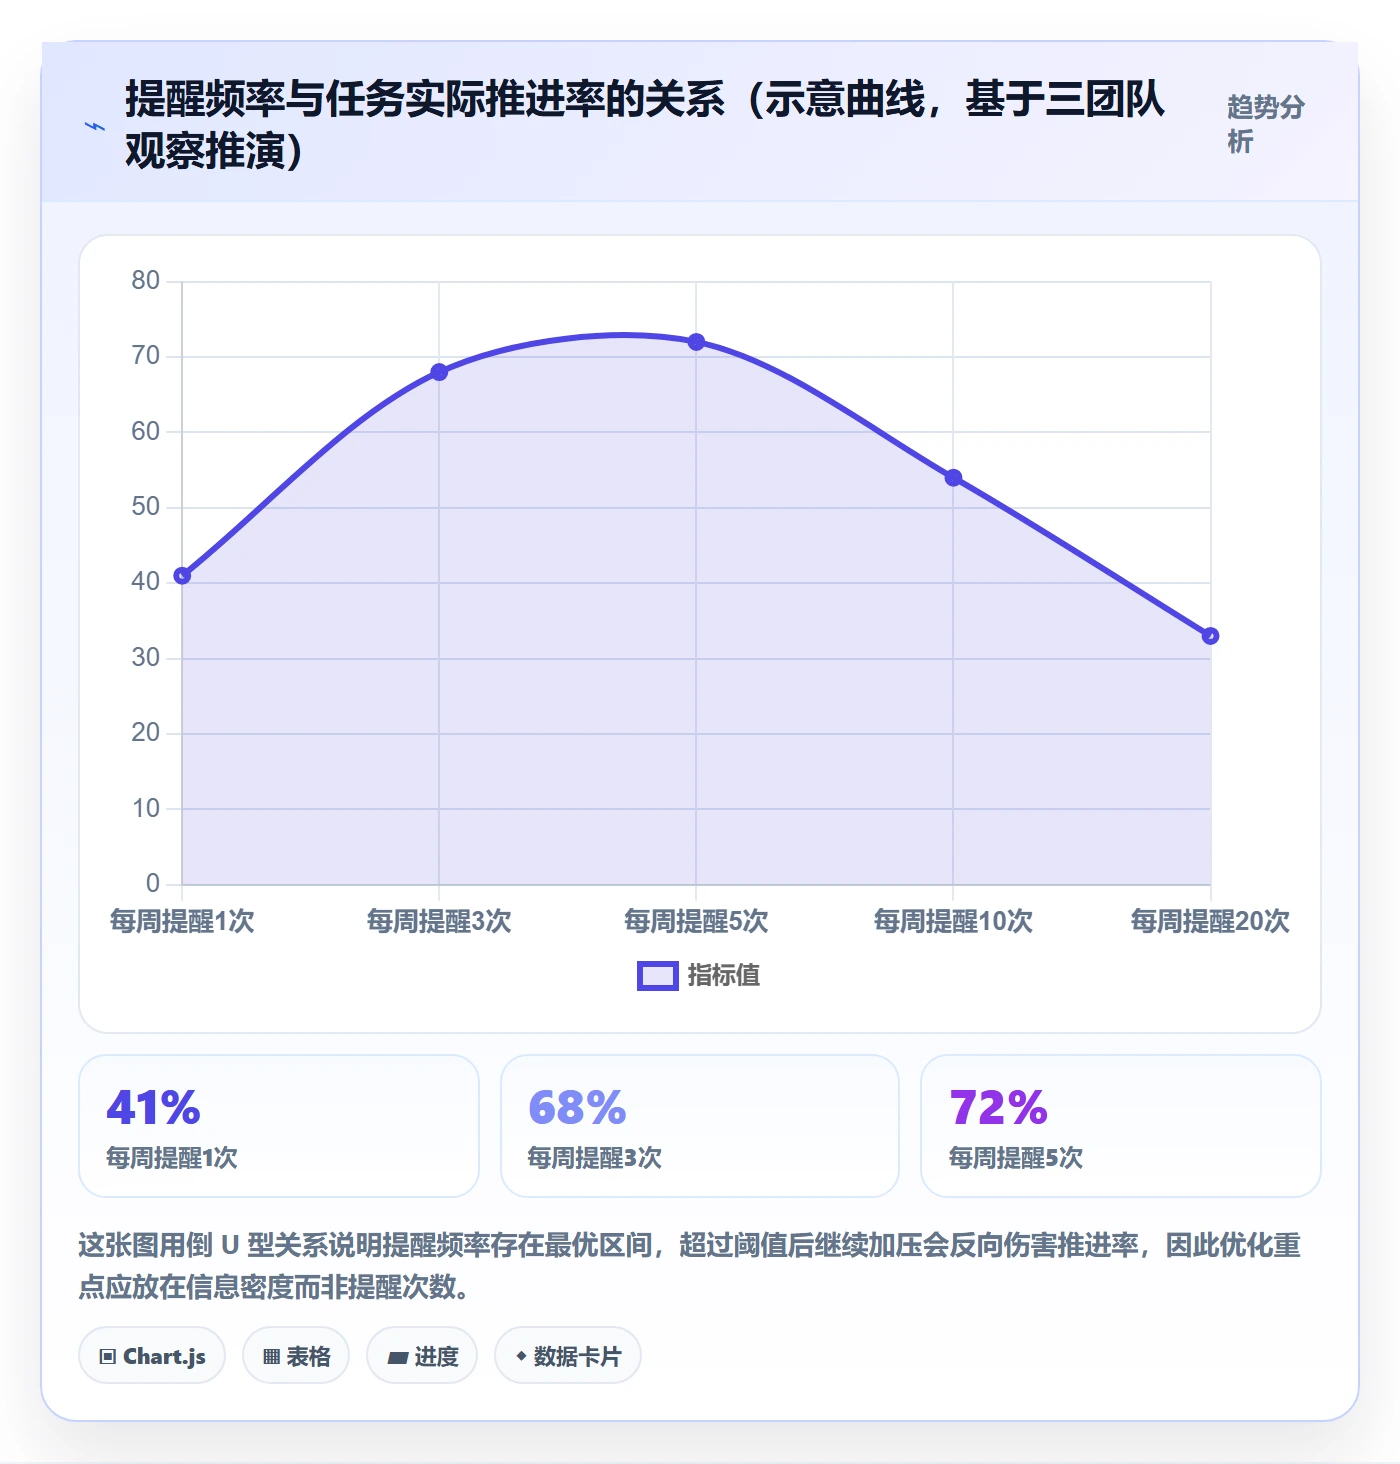
Task: Open the 68% 每周提醒3次 stat card
Action: click(700, 1126)
